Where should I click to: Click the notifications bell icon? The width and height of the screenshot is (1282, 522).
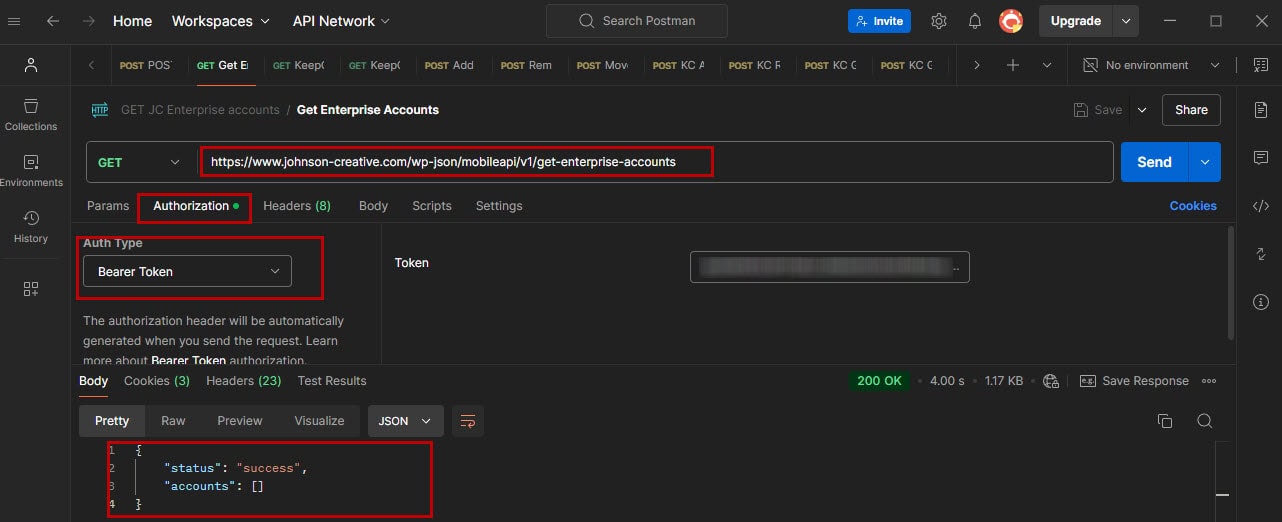click(x=974, y=21)
